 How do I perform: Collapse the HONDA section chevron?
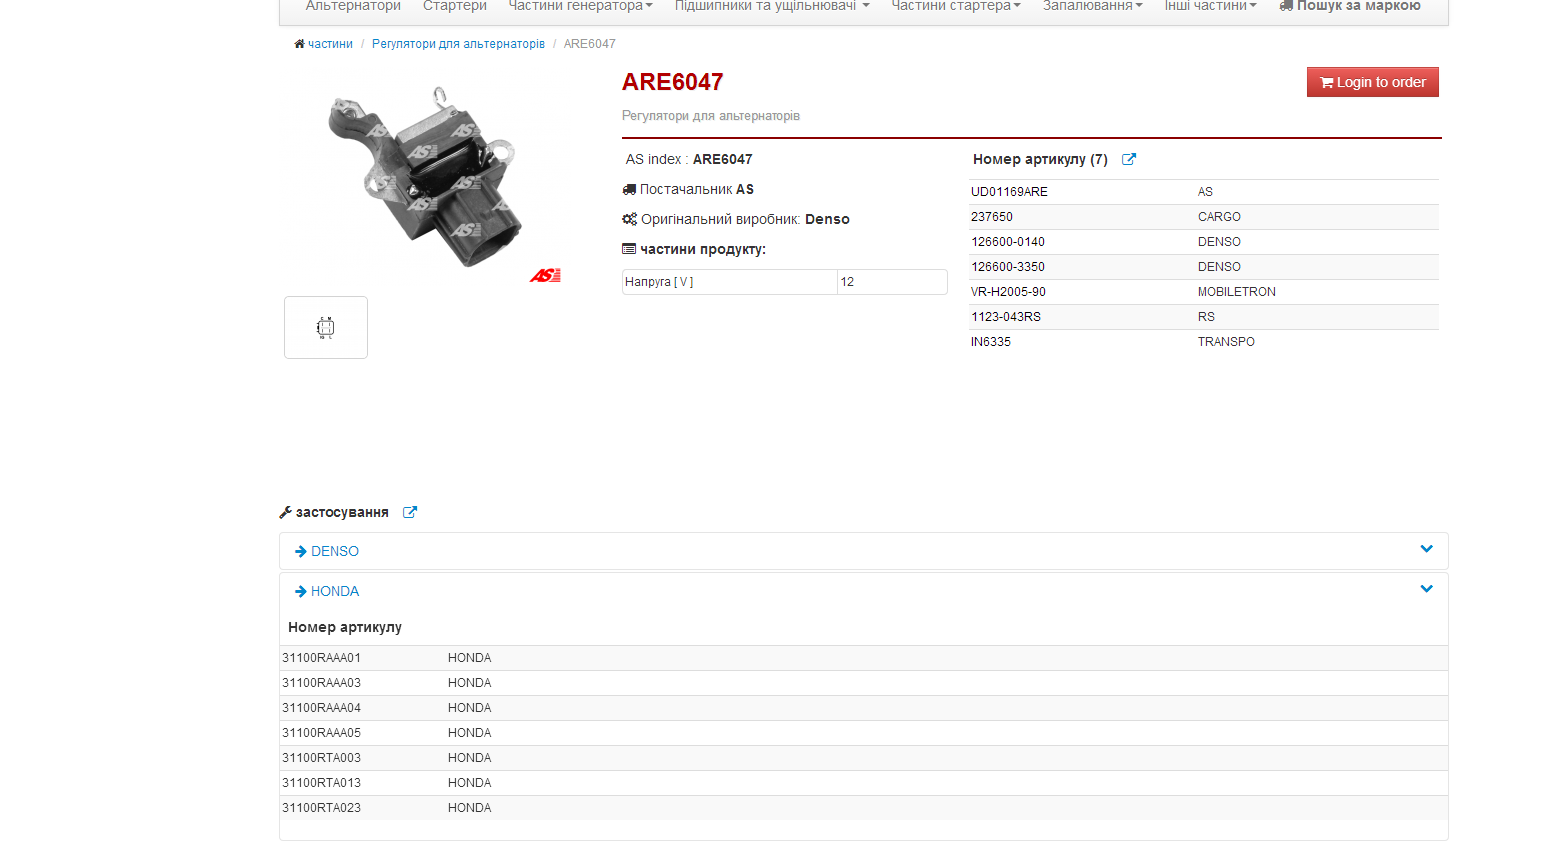(1427, 589)
